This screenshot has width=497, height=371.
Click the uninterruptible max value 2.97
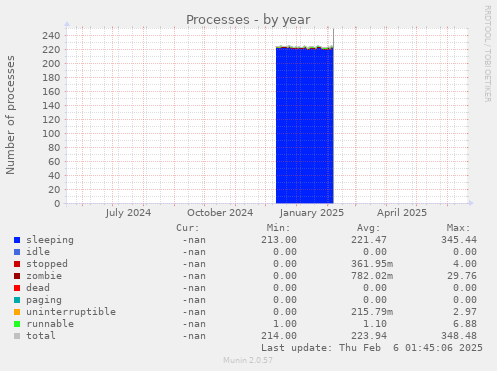(465, 312)
